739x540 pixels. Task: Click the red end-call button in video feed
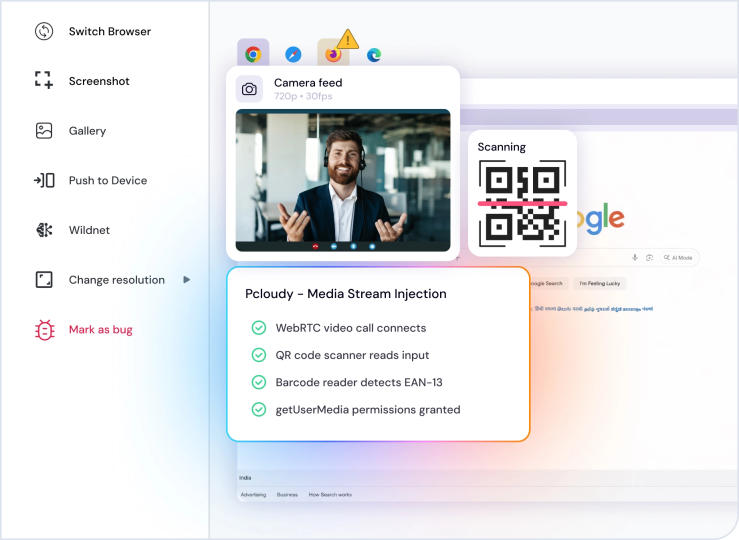[x=315, y=246]
